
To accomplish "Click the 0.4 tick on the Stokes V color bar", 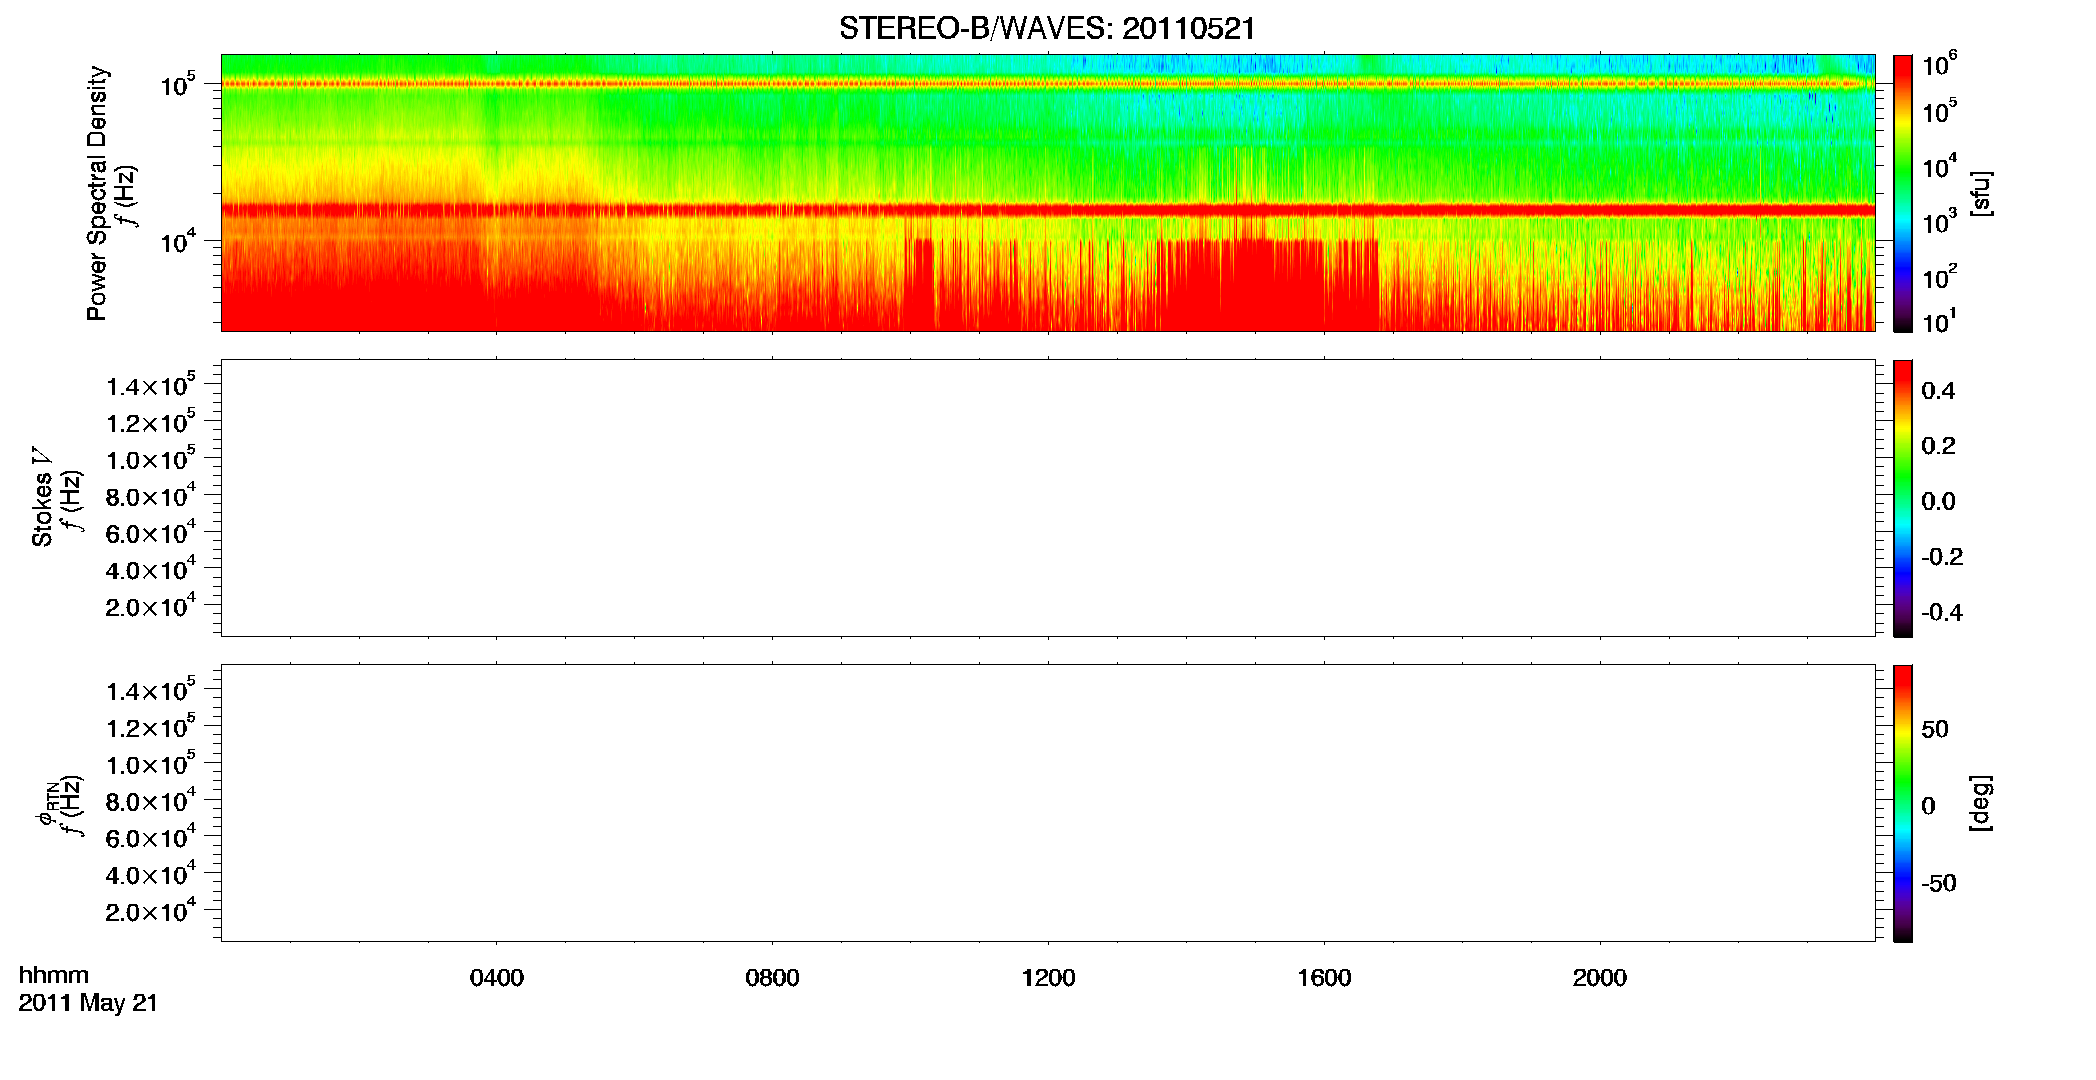I will [1938, 391].
